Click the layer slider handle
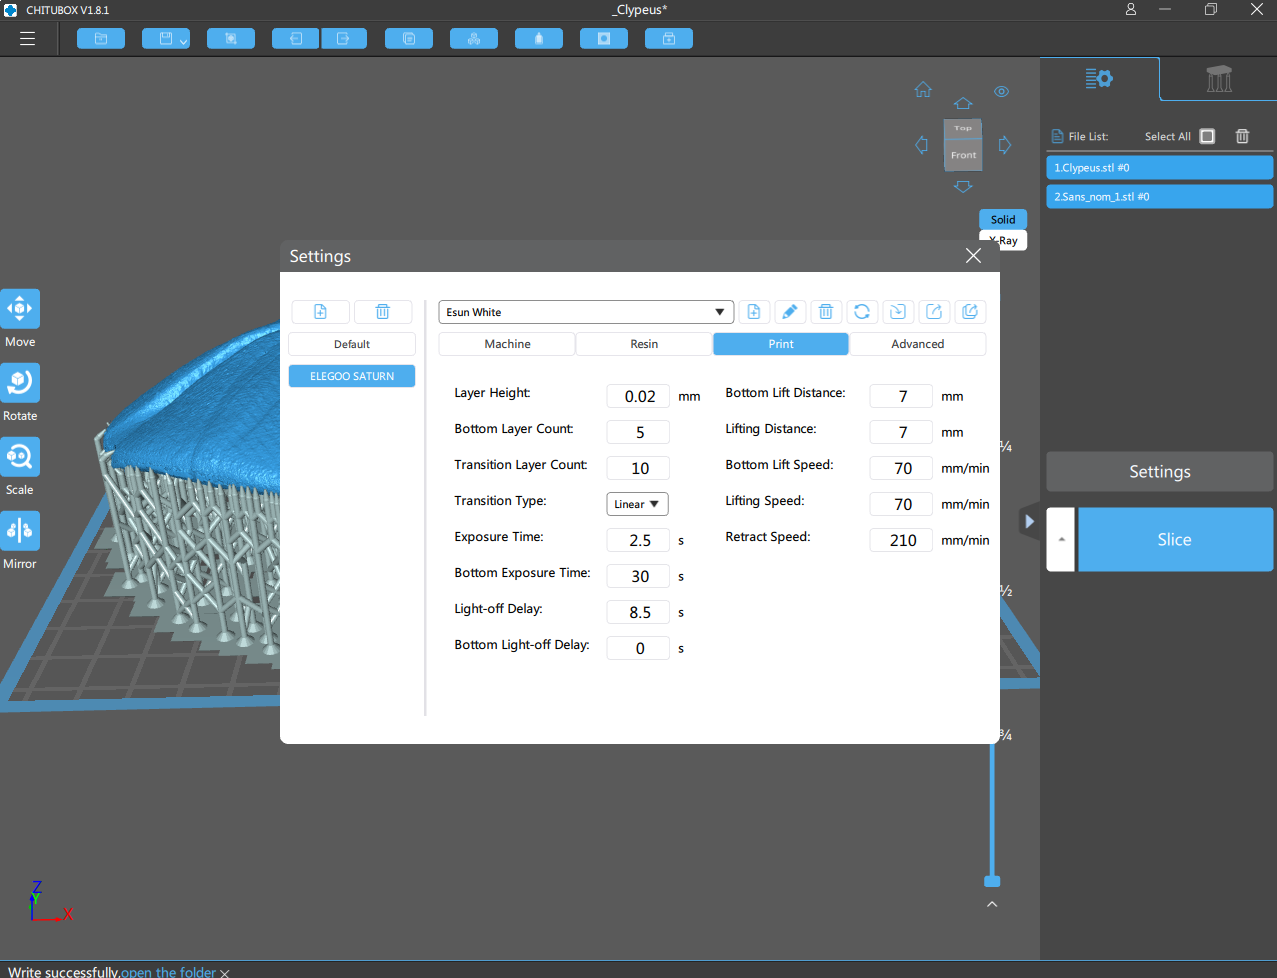 [x=992, y=881]
